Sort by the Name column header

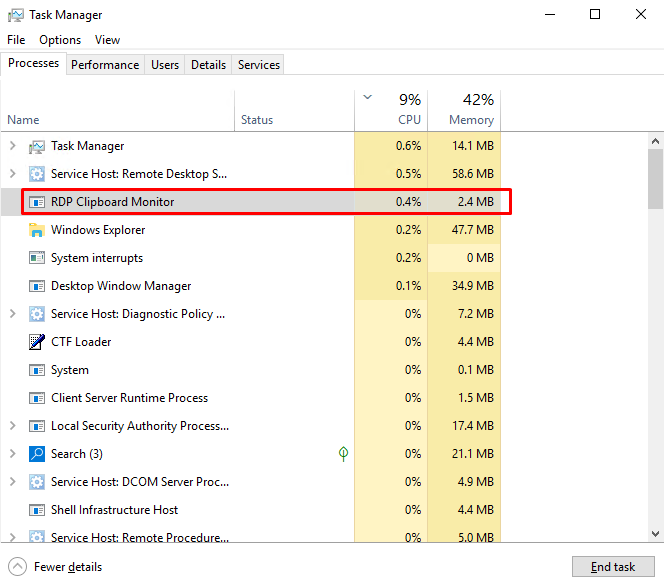pyautogui.click(x=117, y=111)
